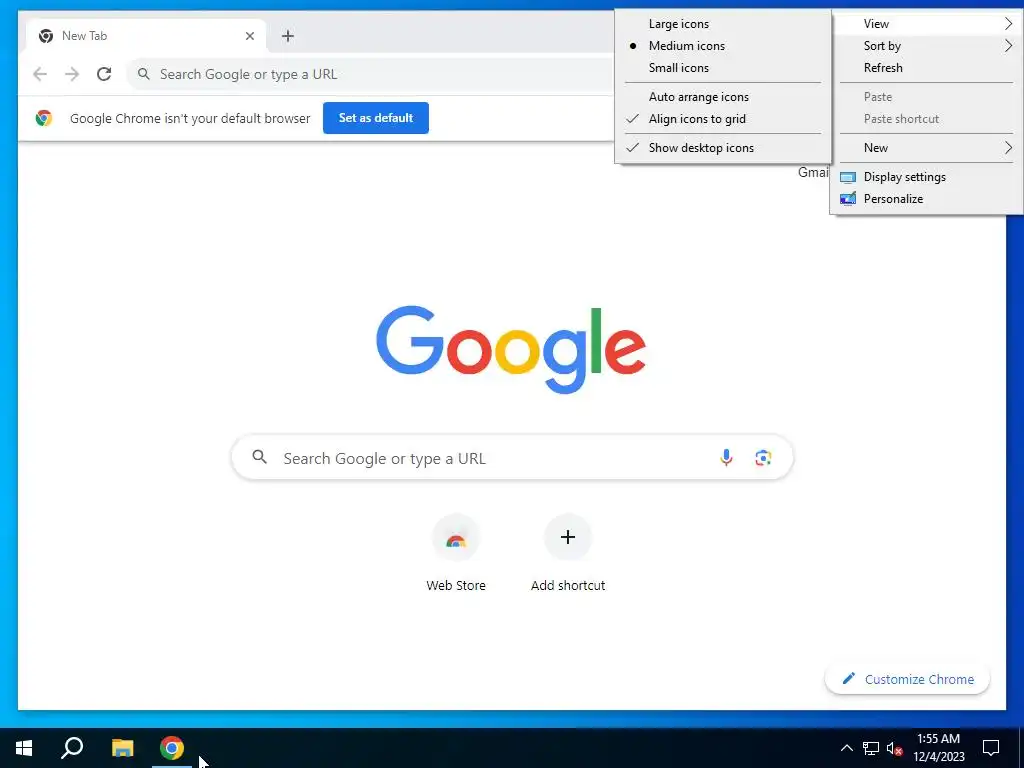Open a new tab with the plus icon
Image resolution: width=1024 pixels, height=768 pixels.
(x=287, y=36)
